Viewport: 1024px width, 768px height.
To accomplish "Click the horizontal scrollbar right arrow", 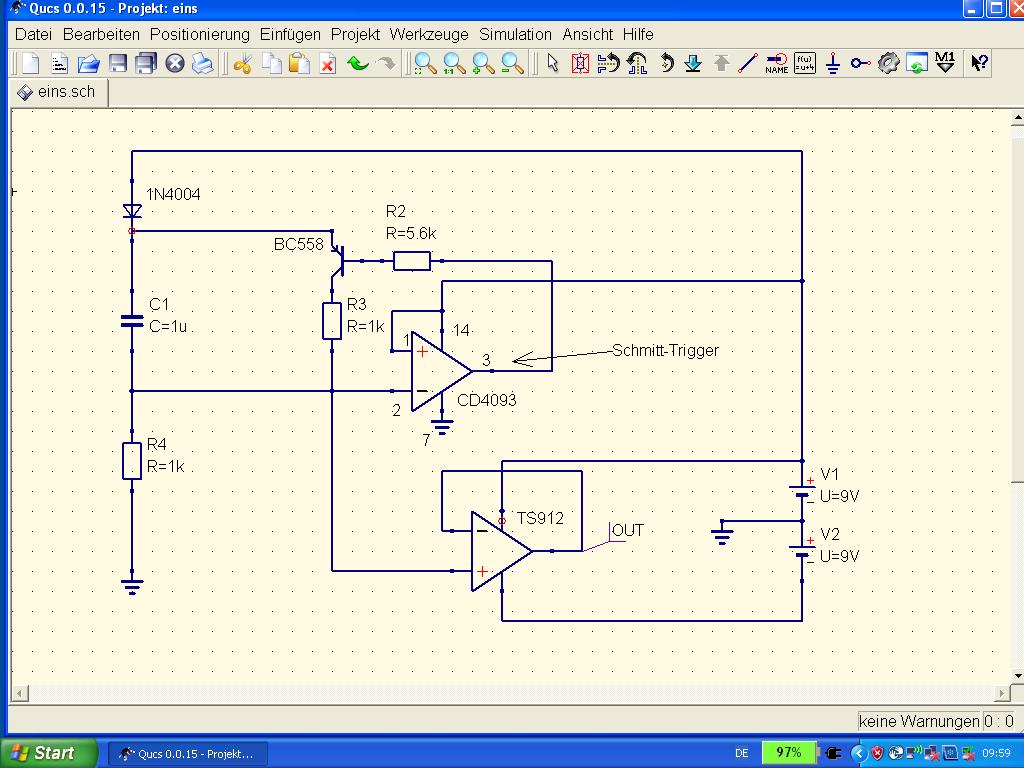I will pyautogui.click(x=1001, y=693).
